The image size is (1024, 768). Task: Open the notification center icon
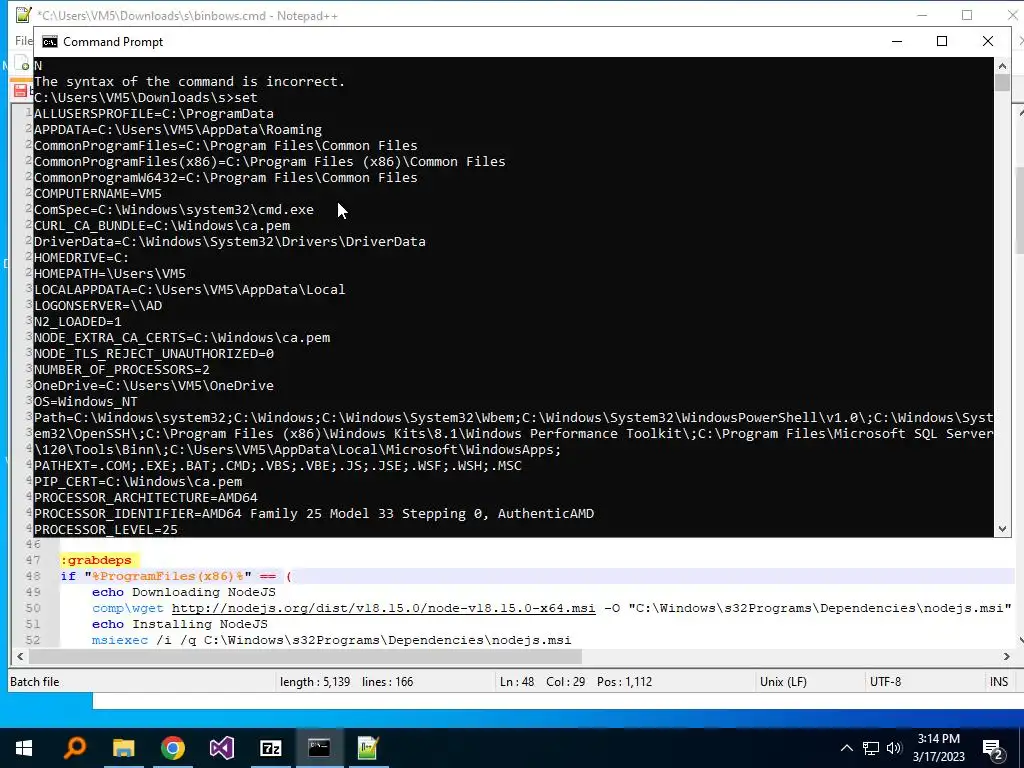(992, 748)
